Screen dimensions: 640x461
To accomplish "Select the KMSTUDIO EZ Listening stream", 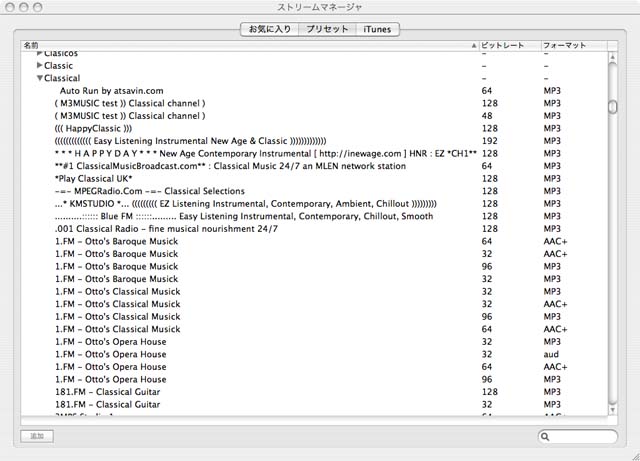I will (314, 204).
